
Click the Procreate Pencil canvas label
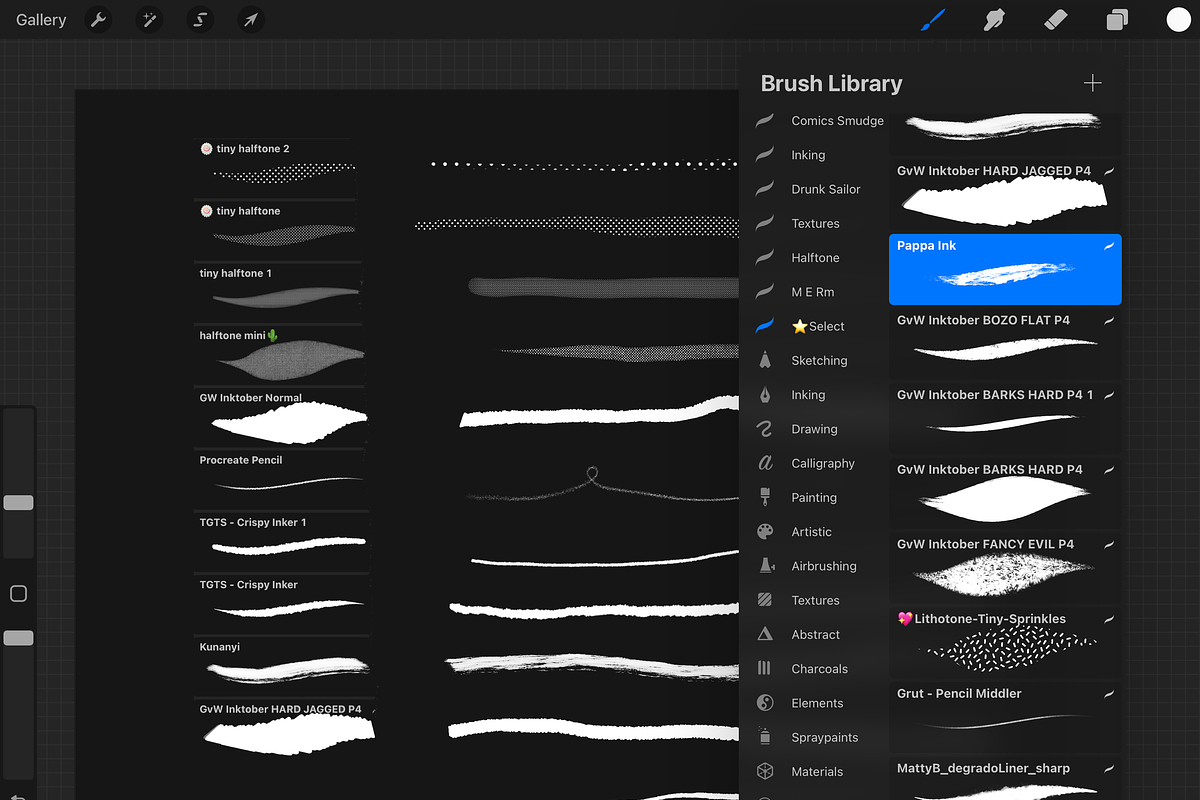(241, 460)
